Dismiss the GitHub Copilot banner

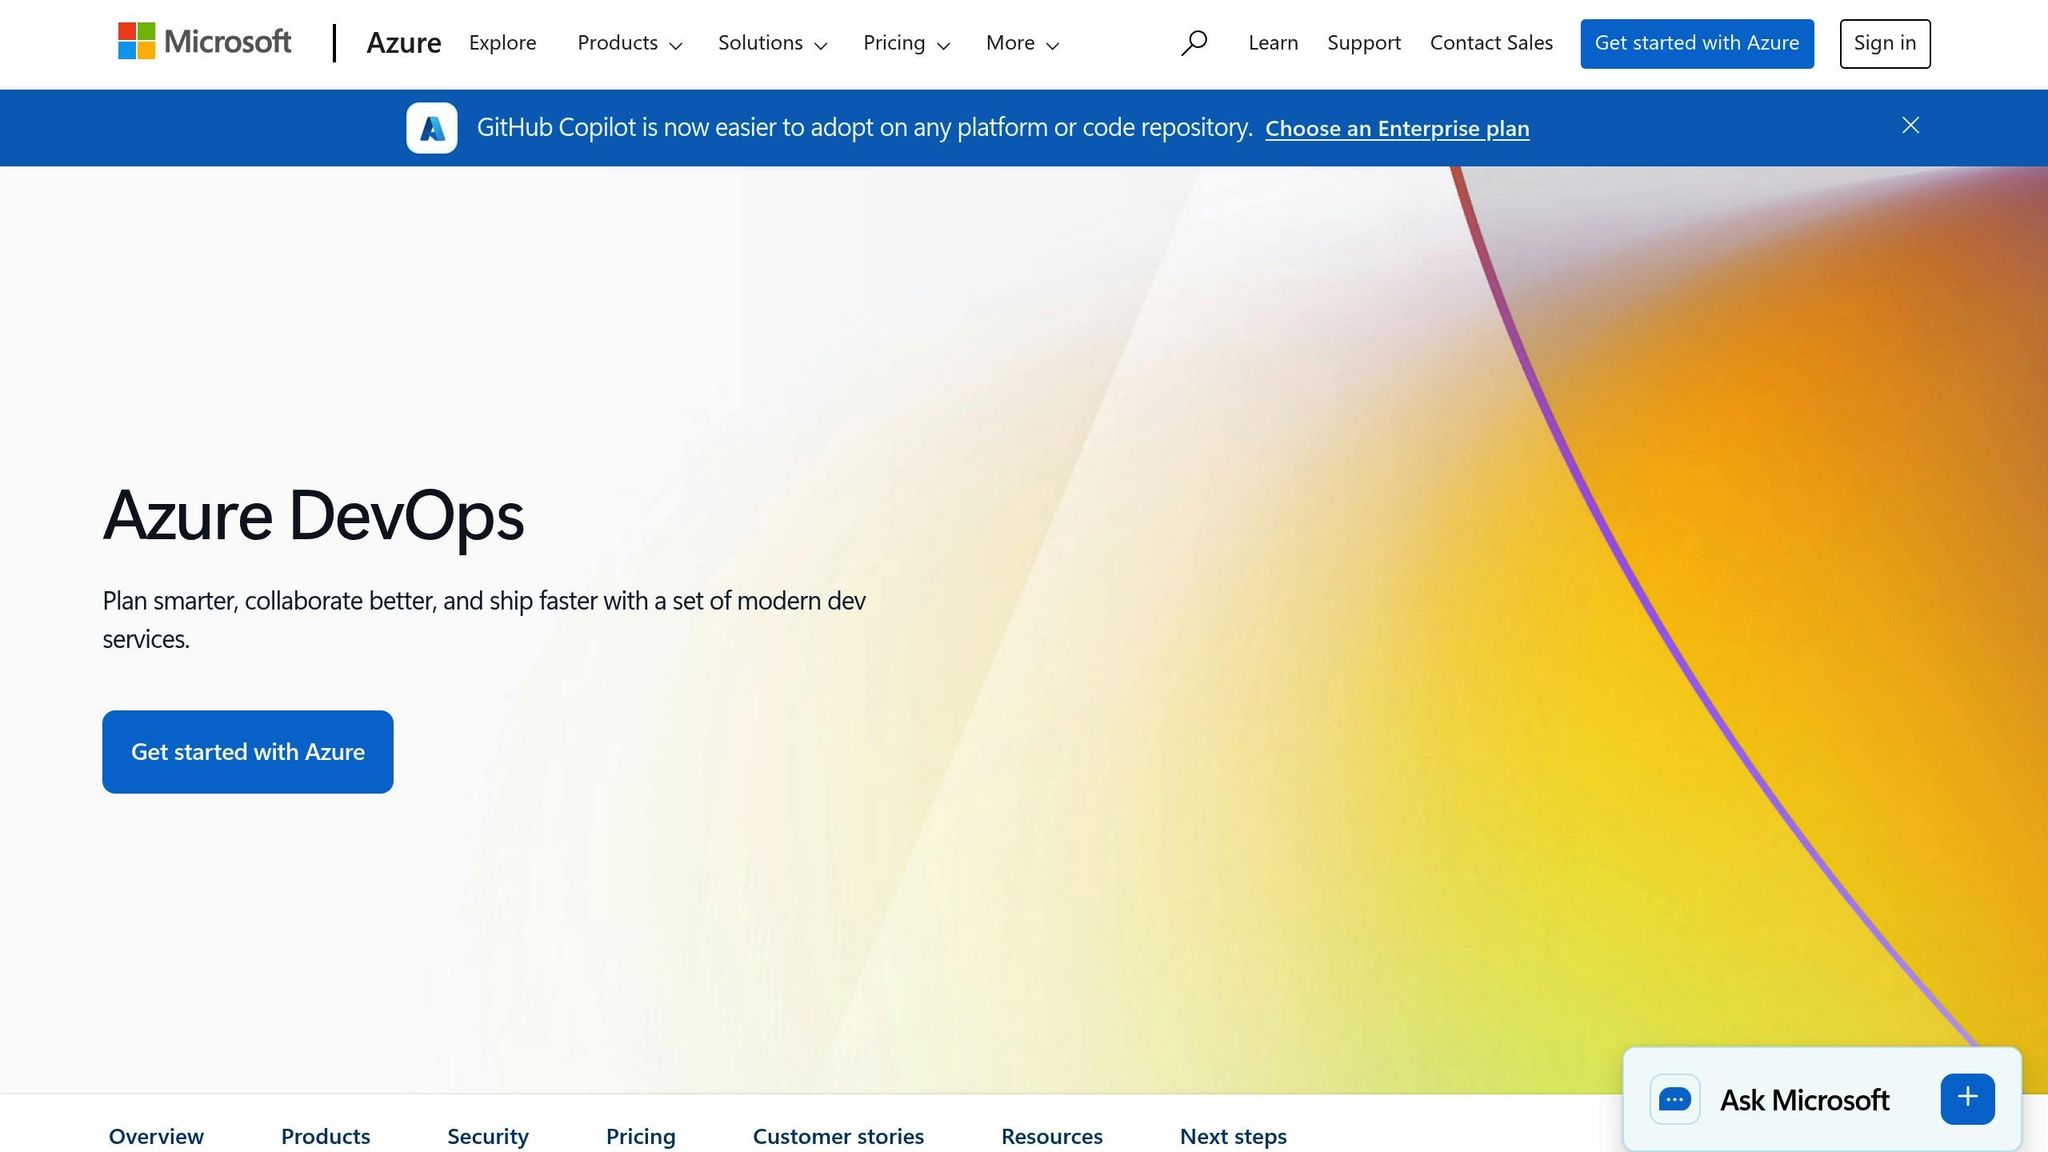[x=1909, y=126]
